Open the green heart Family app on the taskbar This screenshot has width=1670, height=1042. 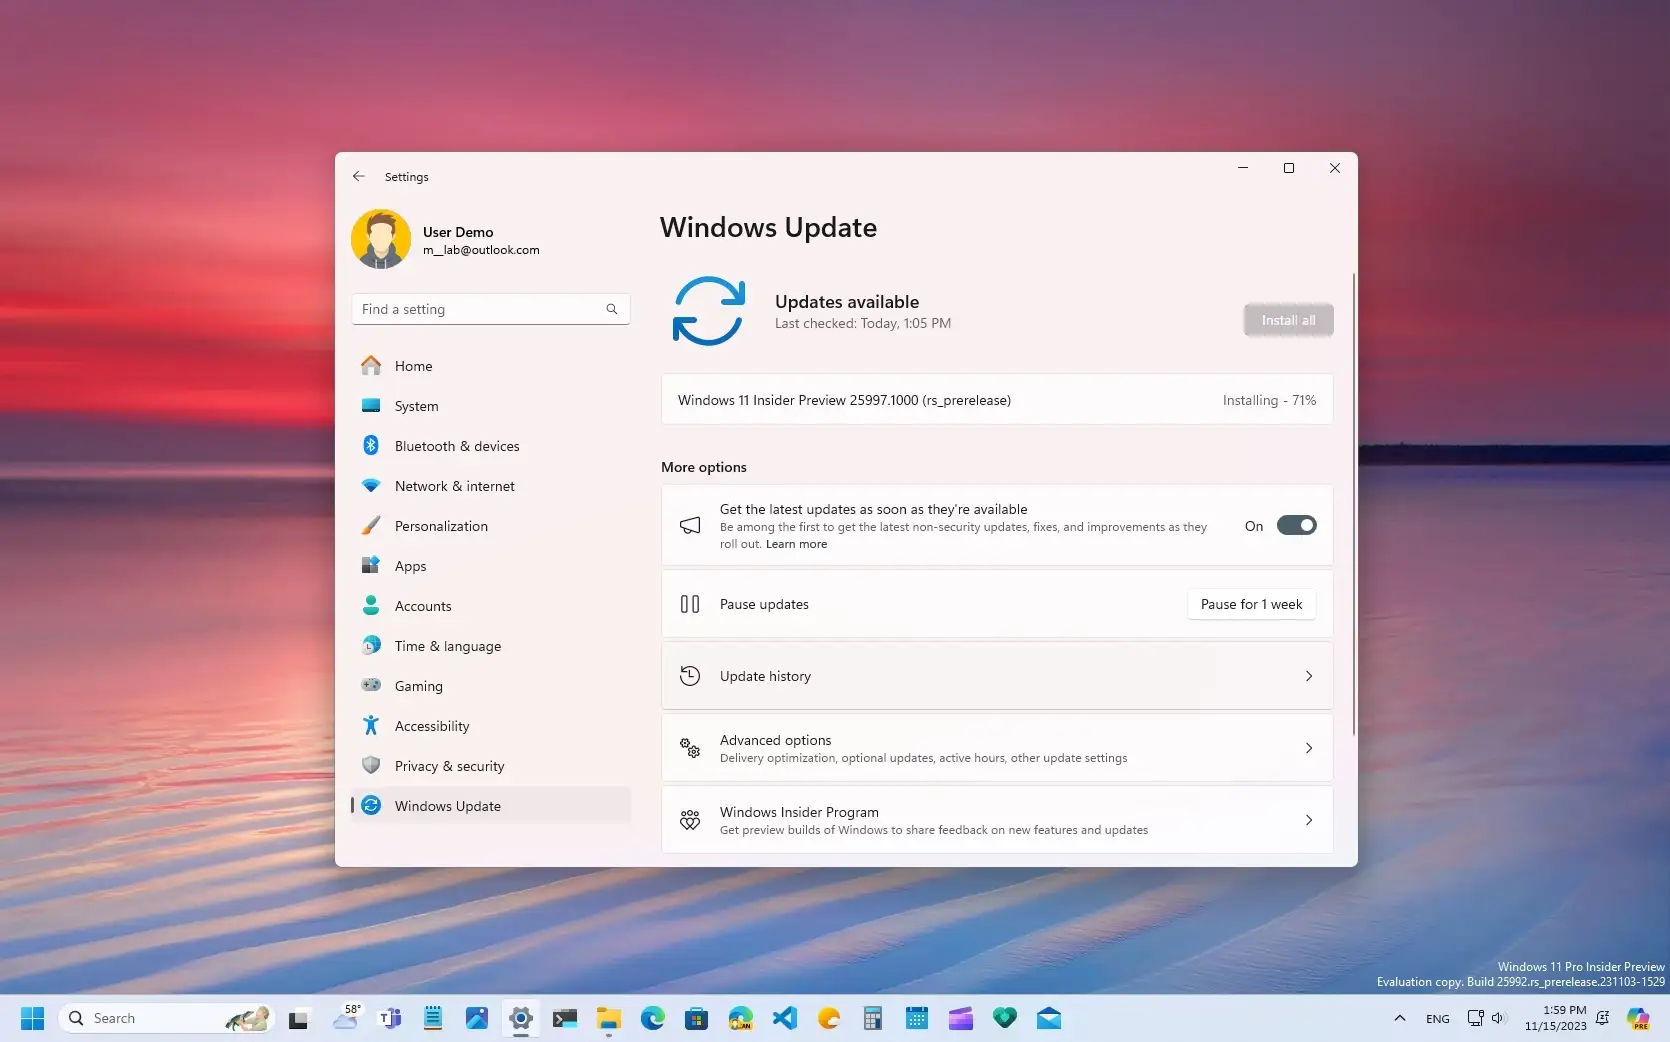(1005, 1019)
